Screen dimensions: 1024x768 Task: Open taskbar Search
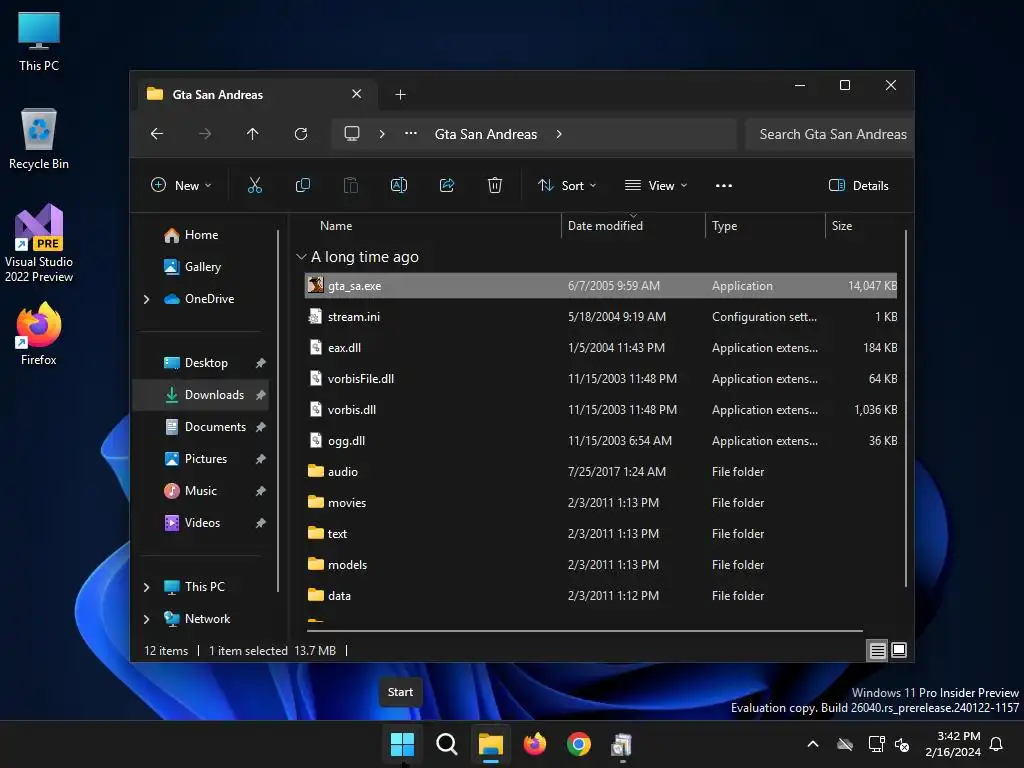[447, 744]
